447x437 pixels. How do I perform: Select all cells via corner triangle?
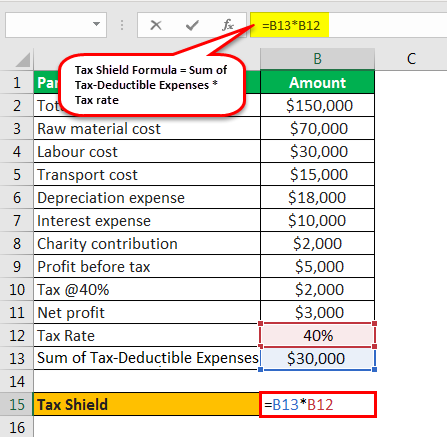pos(23,60)
